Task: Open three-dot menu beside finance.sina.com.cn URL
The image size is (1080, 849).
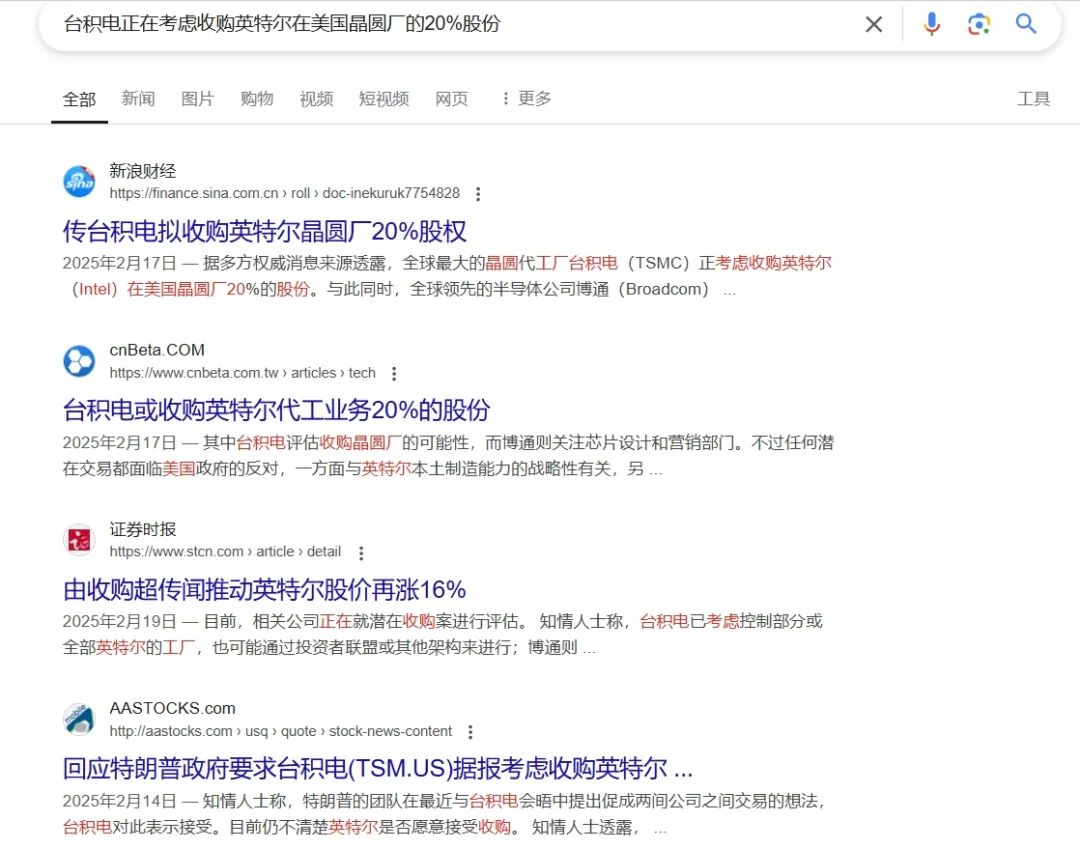Action: [x=478, y=194]
